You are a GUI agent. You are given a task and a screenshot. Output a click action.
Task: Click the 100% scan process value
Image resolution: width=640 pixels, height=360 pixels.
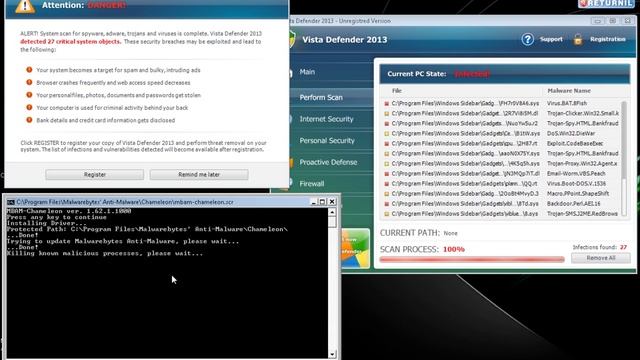(x=453, y=249)
